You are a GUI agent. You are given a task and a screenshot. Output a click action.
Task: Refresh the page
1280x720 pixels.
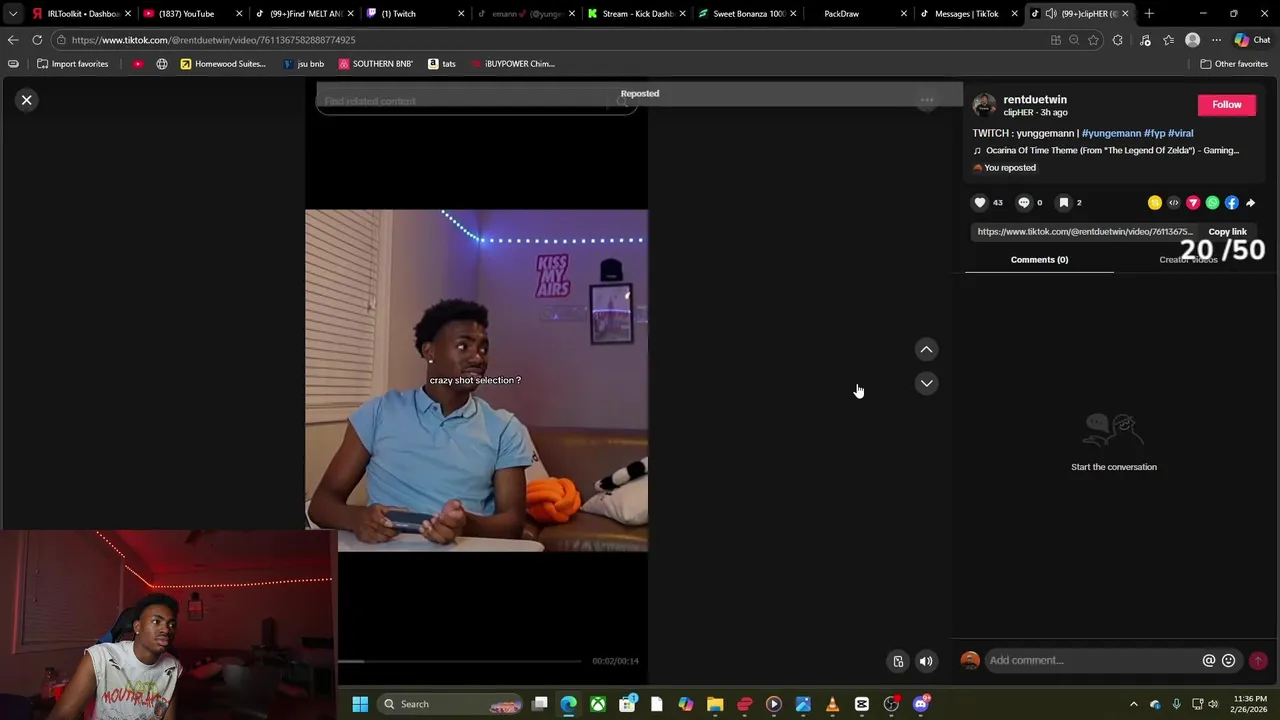pos(37,40)
